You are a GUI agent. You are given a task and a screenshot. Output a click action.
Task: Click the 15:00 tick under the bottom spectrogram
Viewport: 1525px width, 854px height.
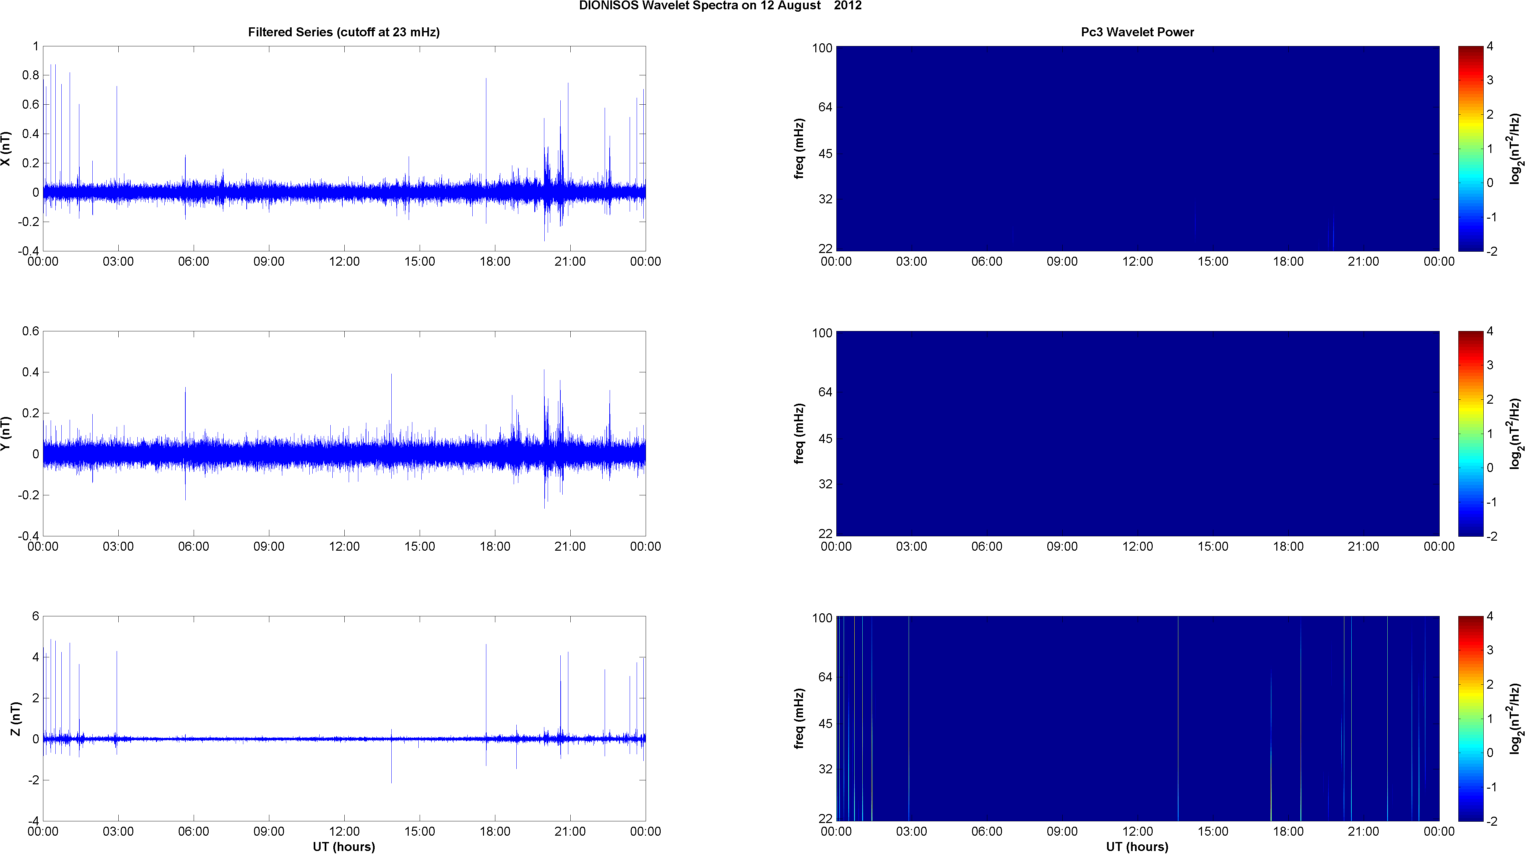click(1213, 832)
